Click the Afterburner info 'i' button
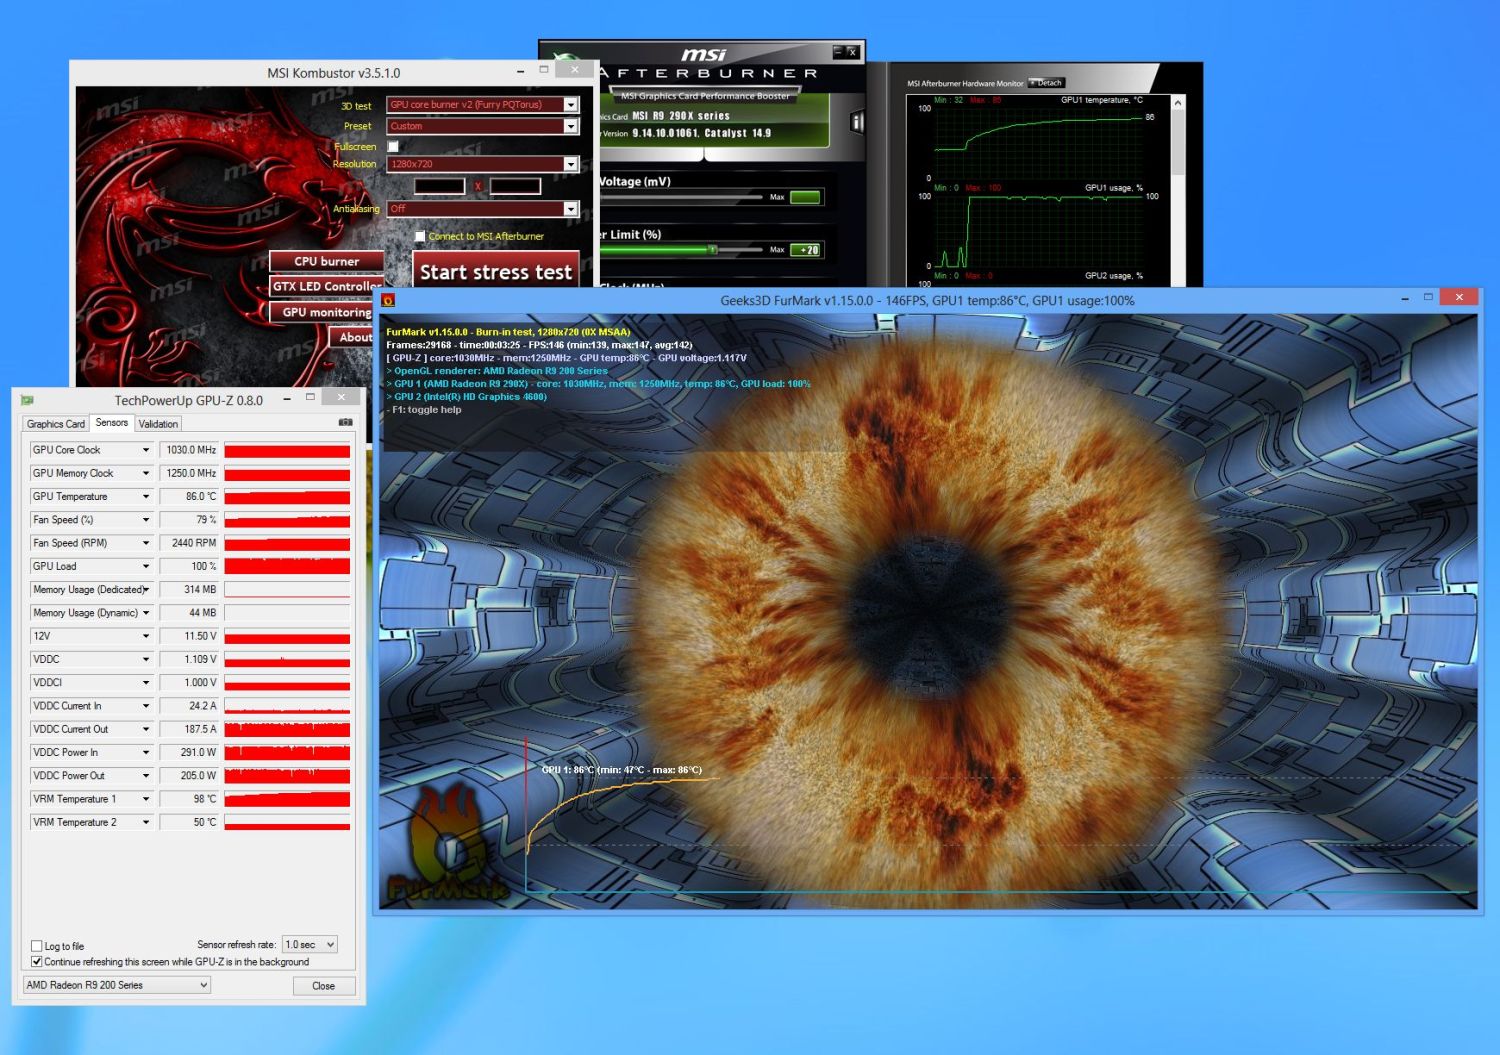The width and height of the screenshot is (1500, 1055). click(x=857, y=122)
